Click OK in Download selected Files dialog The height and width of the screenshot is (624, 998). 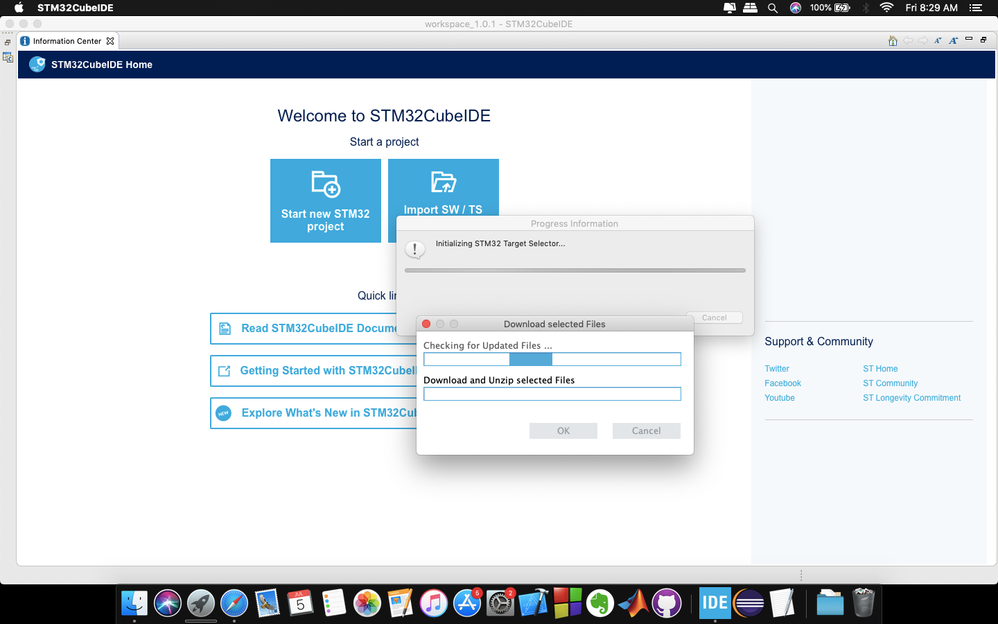coord(563,431)
